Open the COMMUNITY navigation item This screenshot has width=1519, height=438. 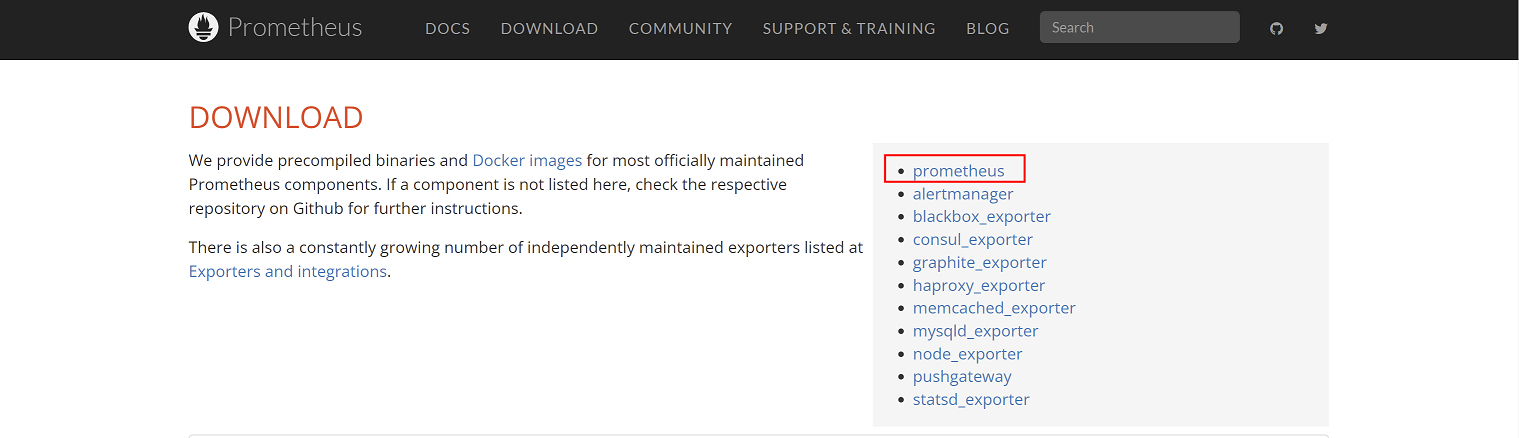[680, 29]
